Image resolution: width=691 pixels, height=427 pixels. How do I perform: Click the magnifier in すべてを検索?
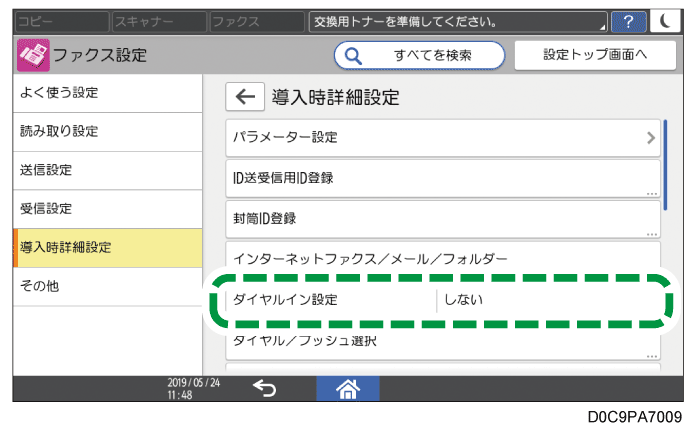353,56
